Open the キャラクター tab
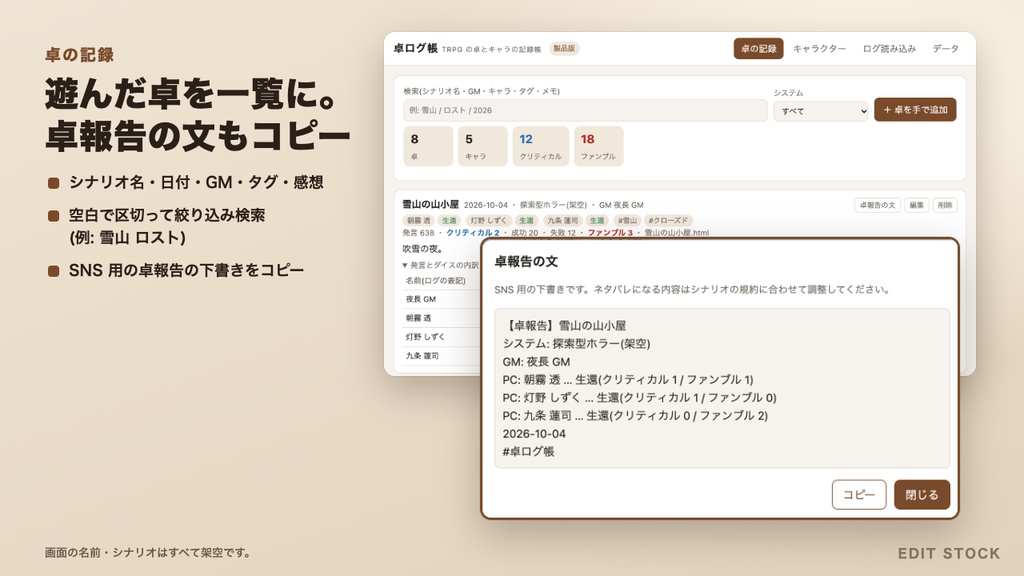 819,49
